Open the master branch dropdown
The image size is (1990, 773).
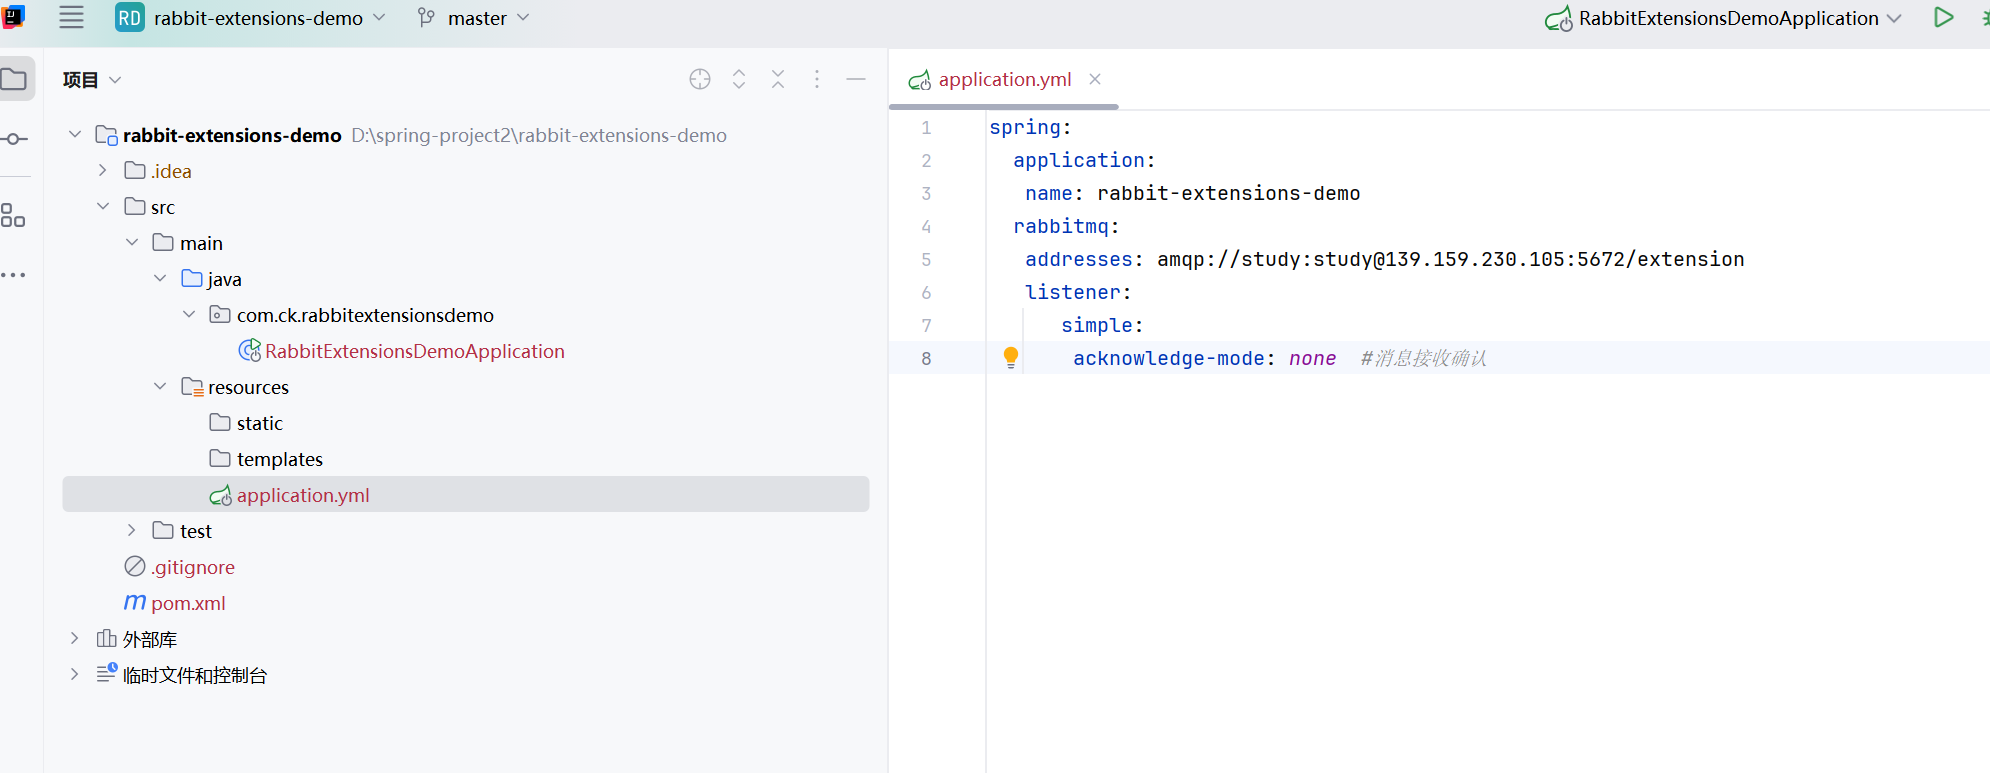[474, 18]
